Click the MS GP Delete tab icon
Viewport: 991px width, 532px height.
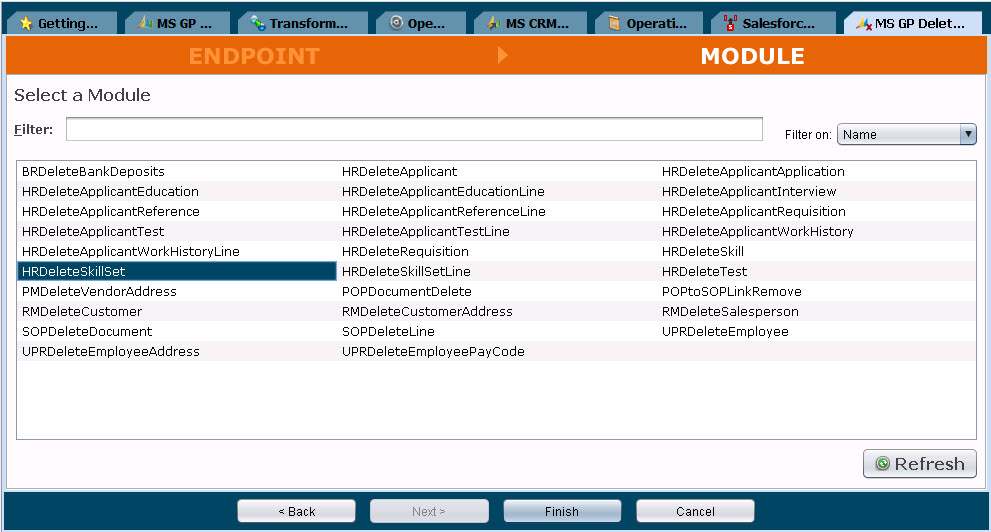(x=863, y=24)
